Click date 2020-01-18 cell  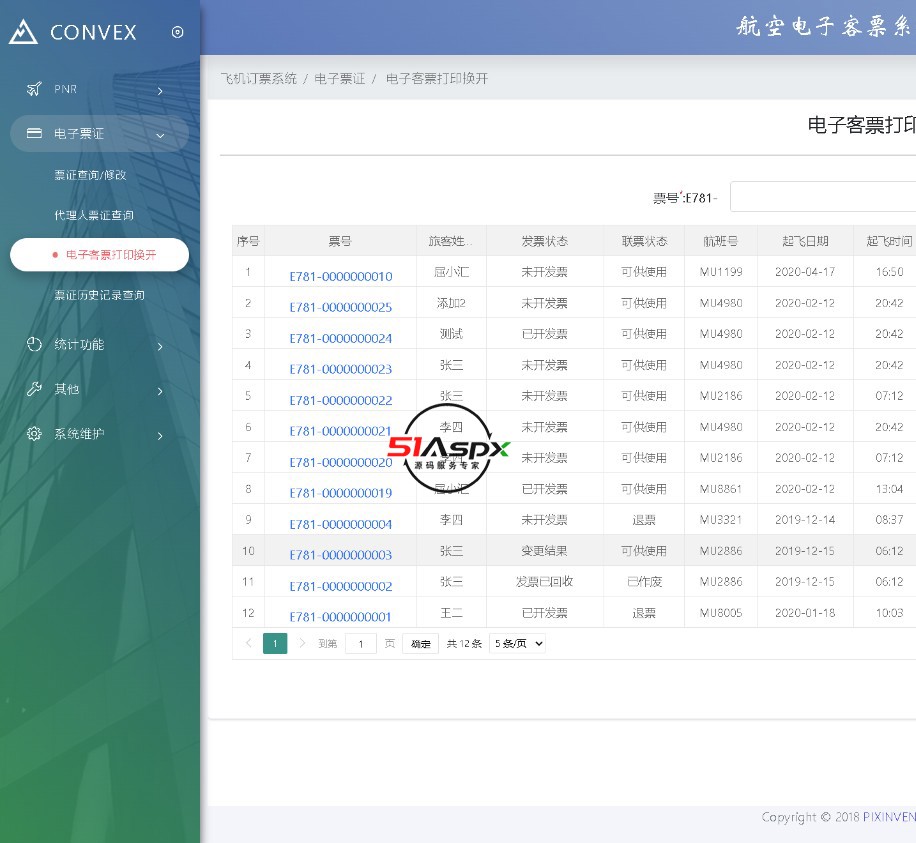pyautogui.click(x=805, y=612)
